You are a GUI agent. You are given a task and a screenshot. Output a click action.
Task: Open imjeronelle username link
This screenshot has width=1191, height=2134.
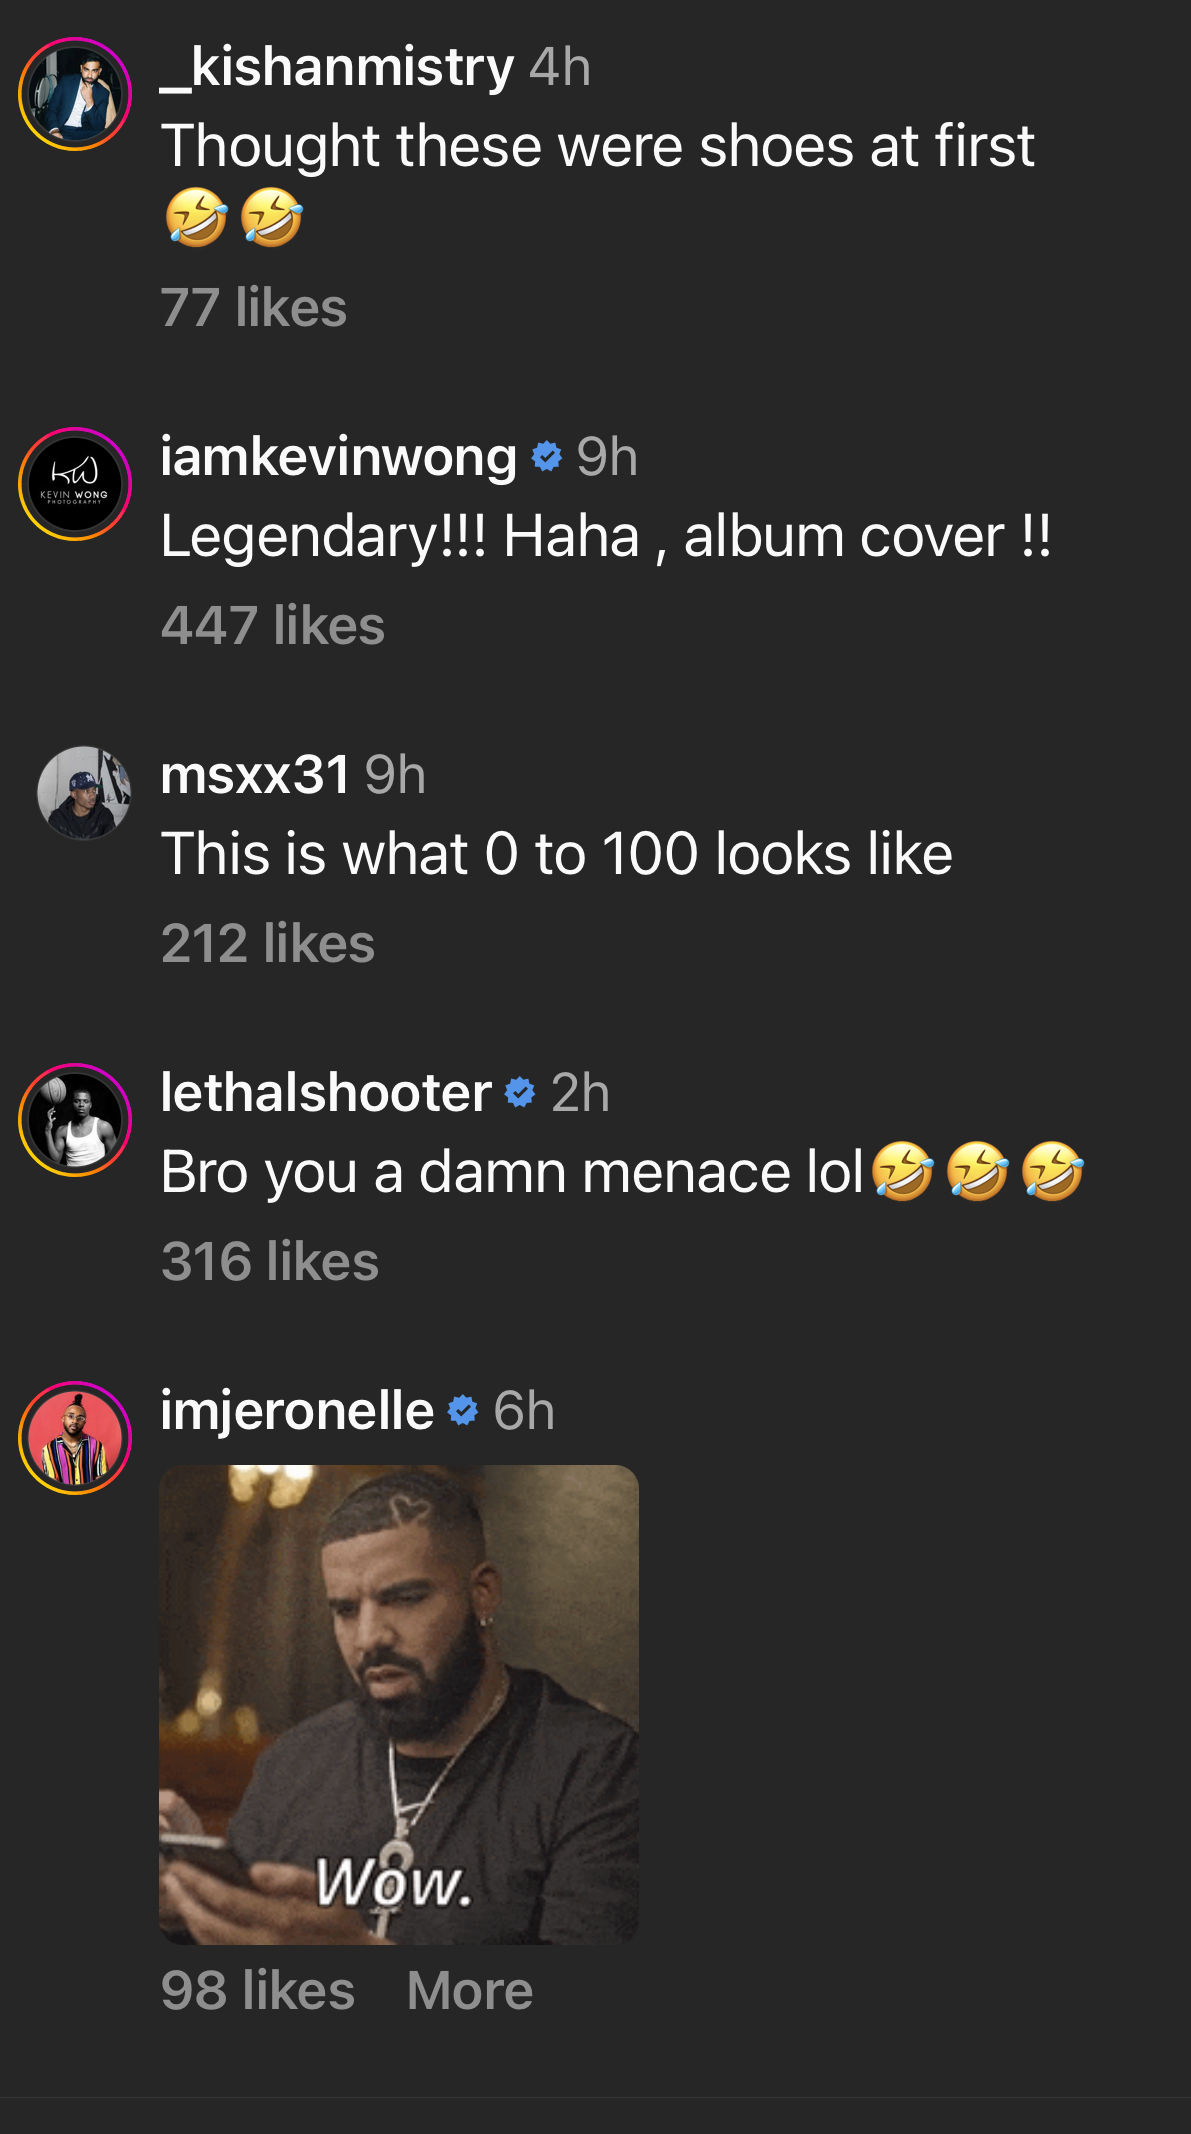click(x=297, y=1411)
